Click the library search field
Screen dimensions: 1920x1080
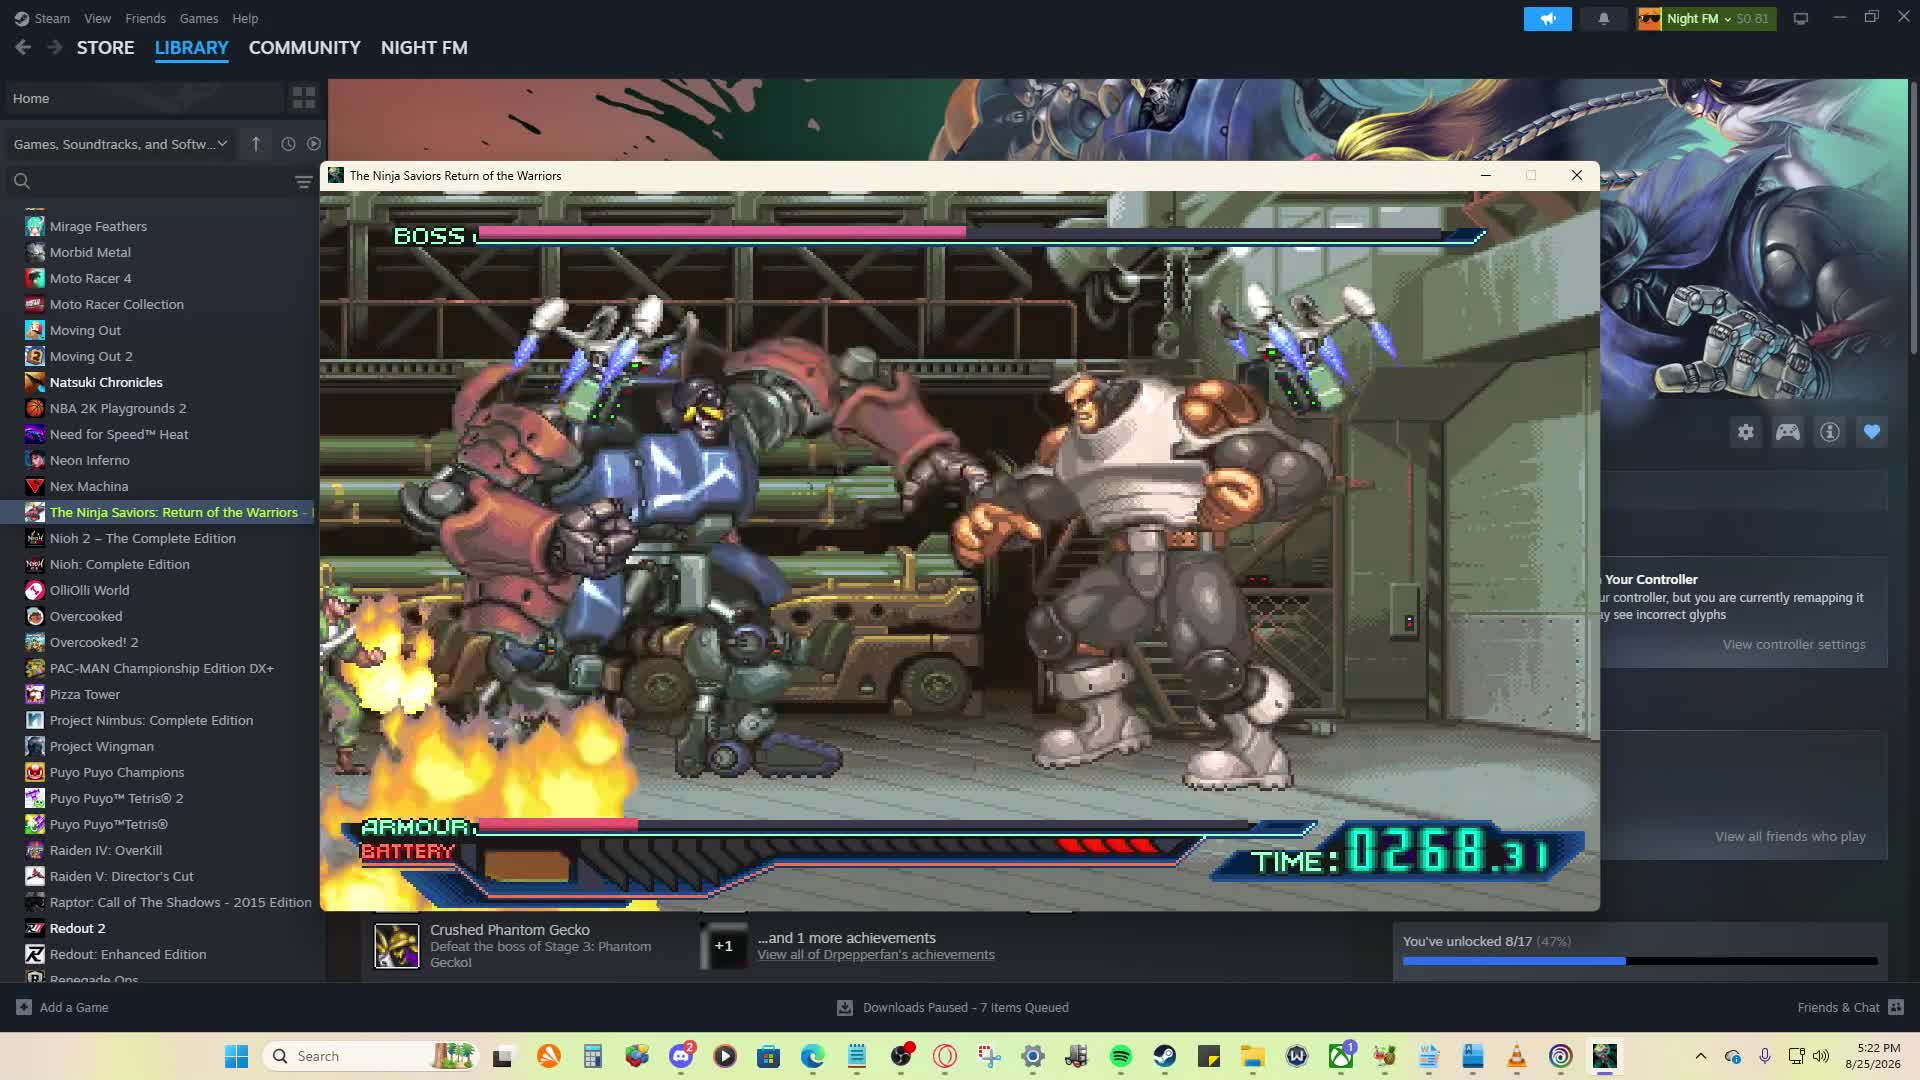point(150,181)
